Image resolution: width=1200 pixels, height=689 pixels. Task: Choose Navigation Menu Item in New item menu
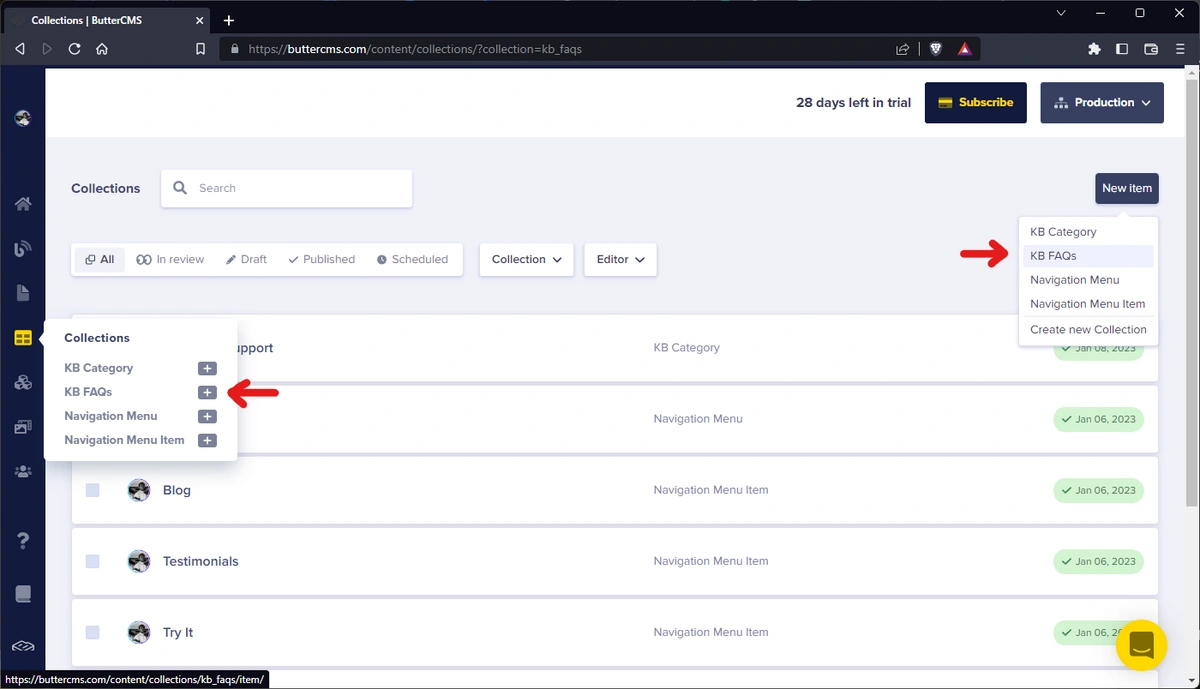click(1088, 304)
